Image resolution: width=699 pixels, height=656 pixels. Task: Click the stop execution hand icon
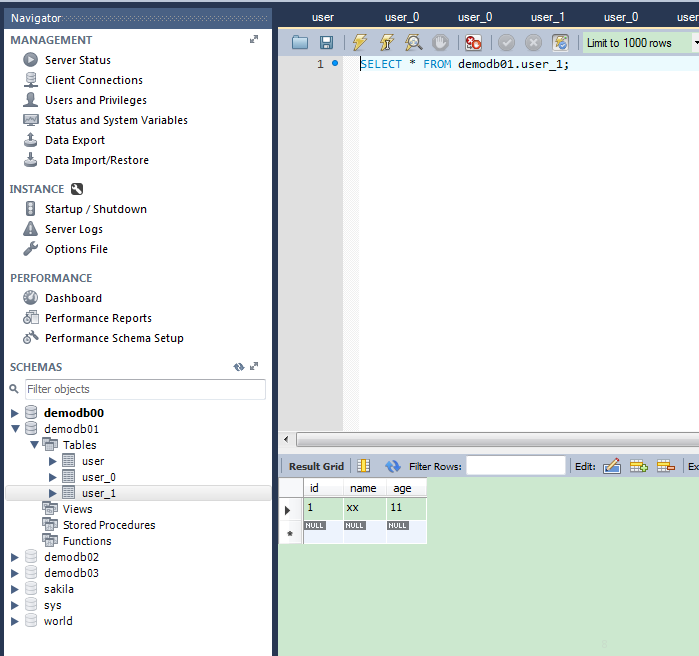440,43
